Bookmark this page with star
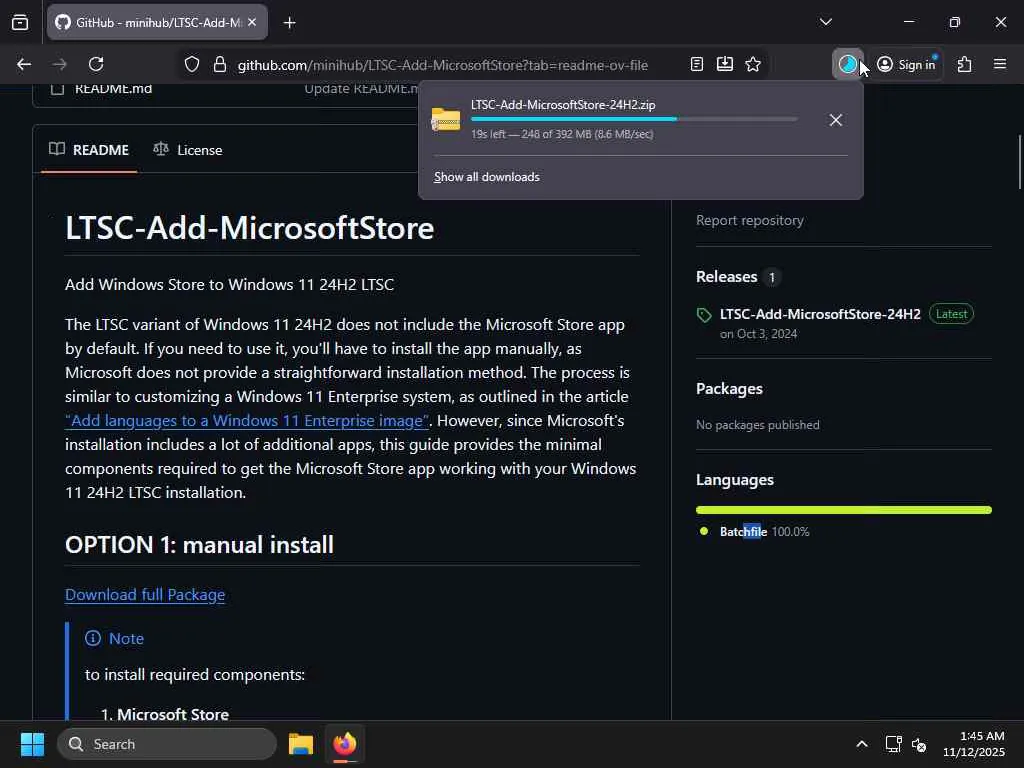The image size is (1024, 768). [753, 64]
